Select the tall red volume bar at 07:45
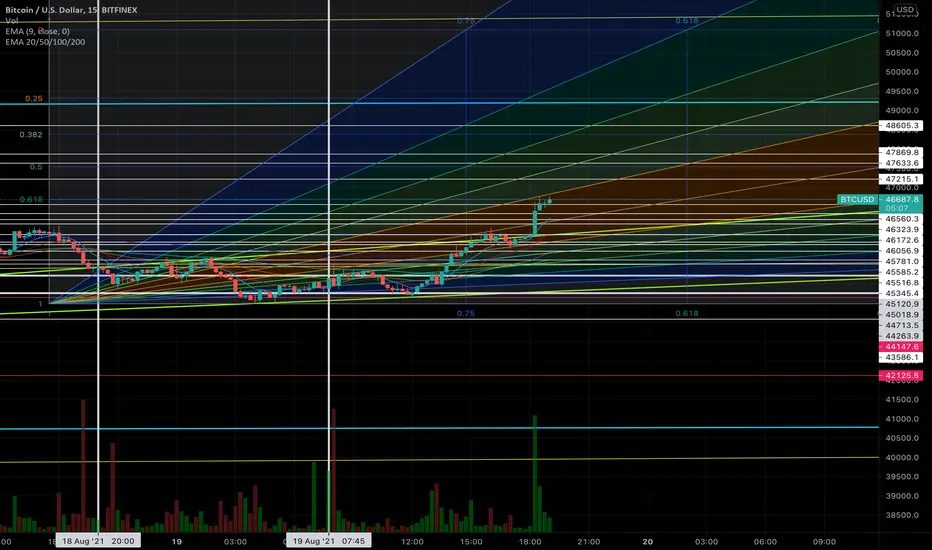The height and width of the screenshot is (550, 932). 333,470
